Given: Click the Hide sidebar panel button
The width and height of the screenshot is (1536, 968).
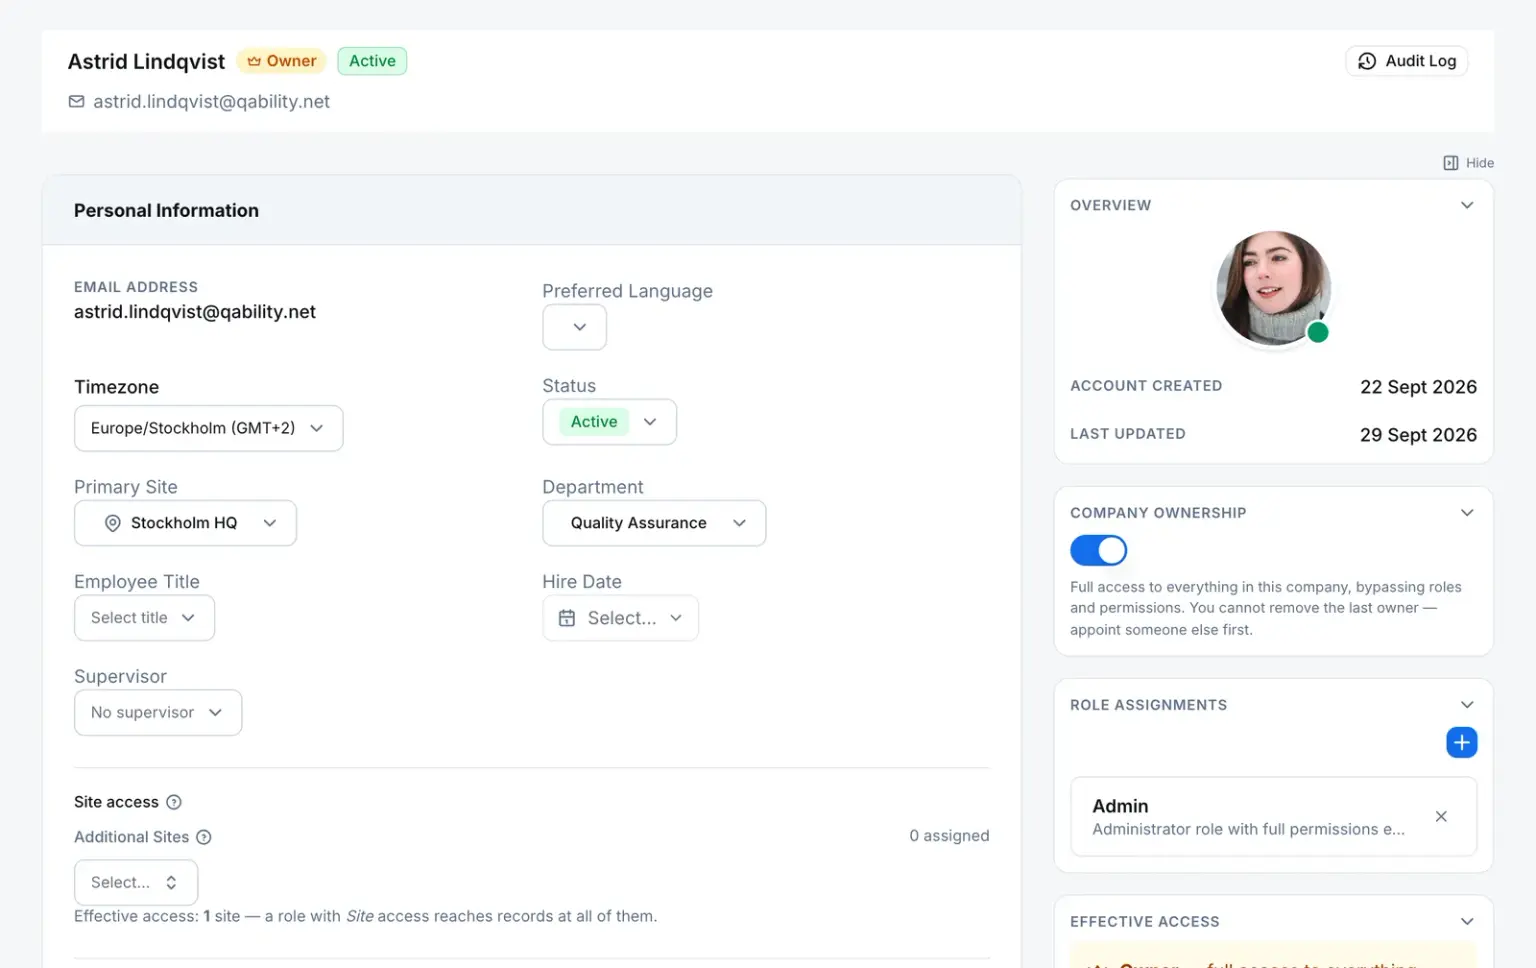Looking at the screenshot, I should click(x=1468, y=163).
